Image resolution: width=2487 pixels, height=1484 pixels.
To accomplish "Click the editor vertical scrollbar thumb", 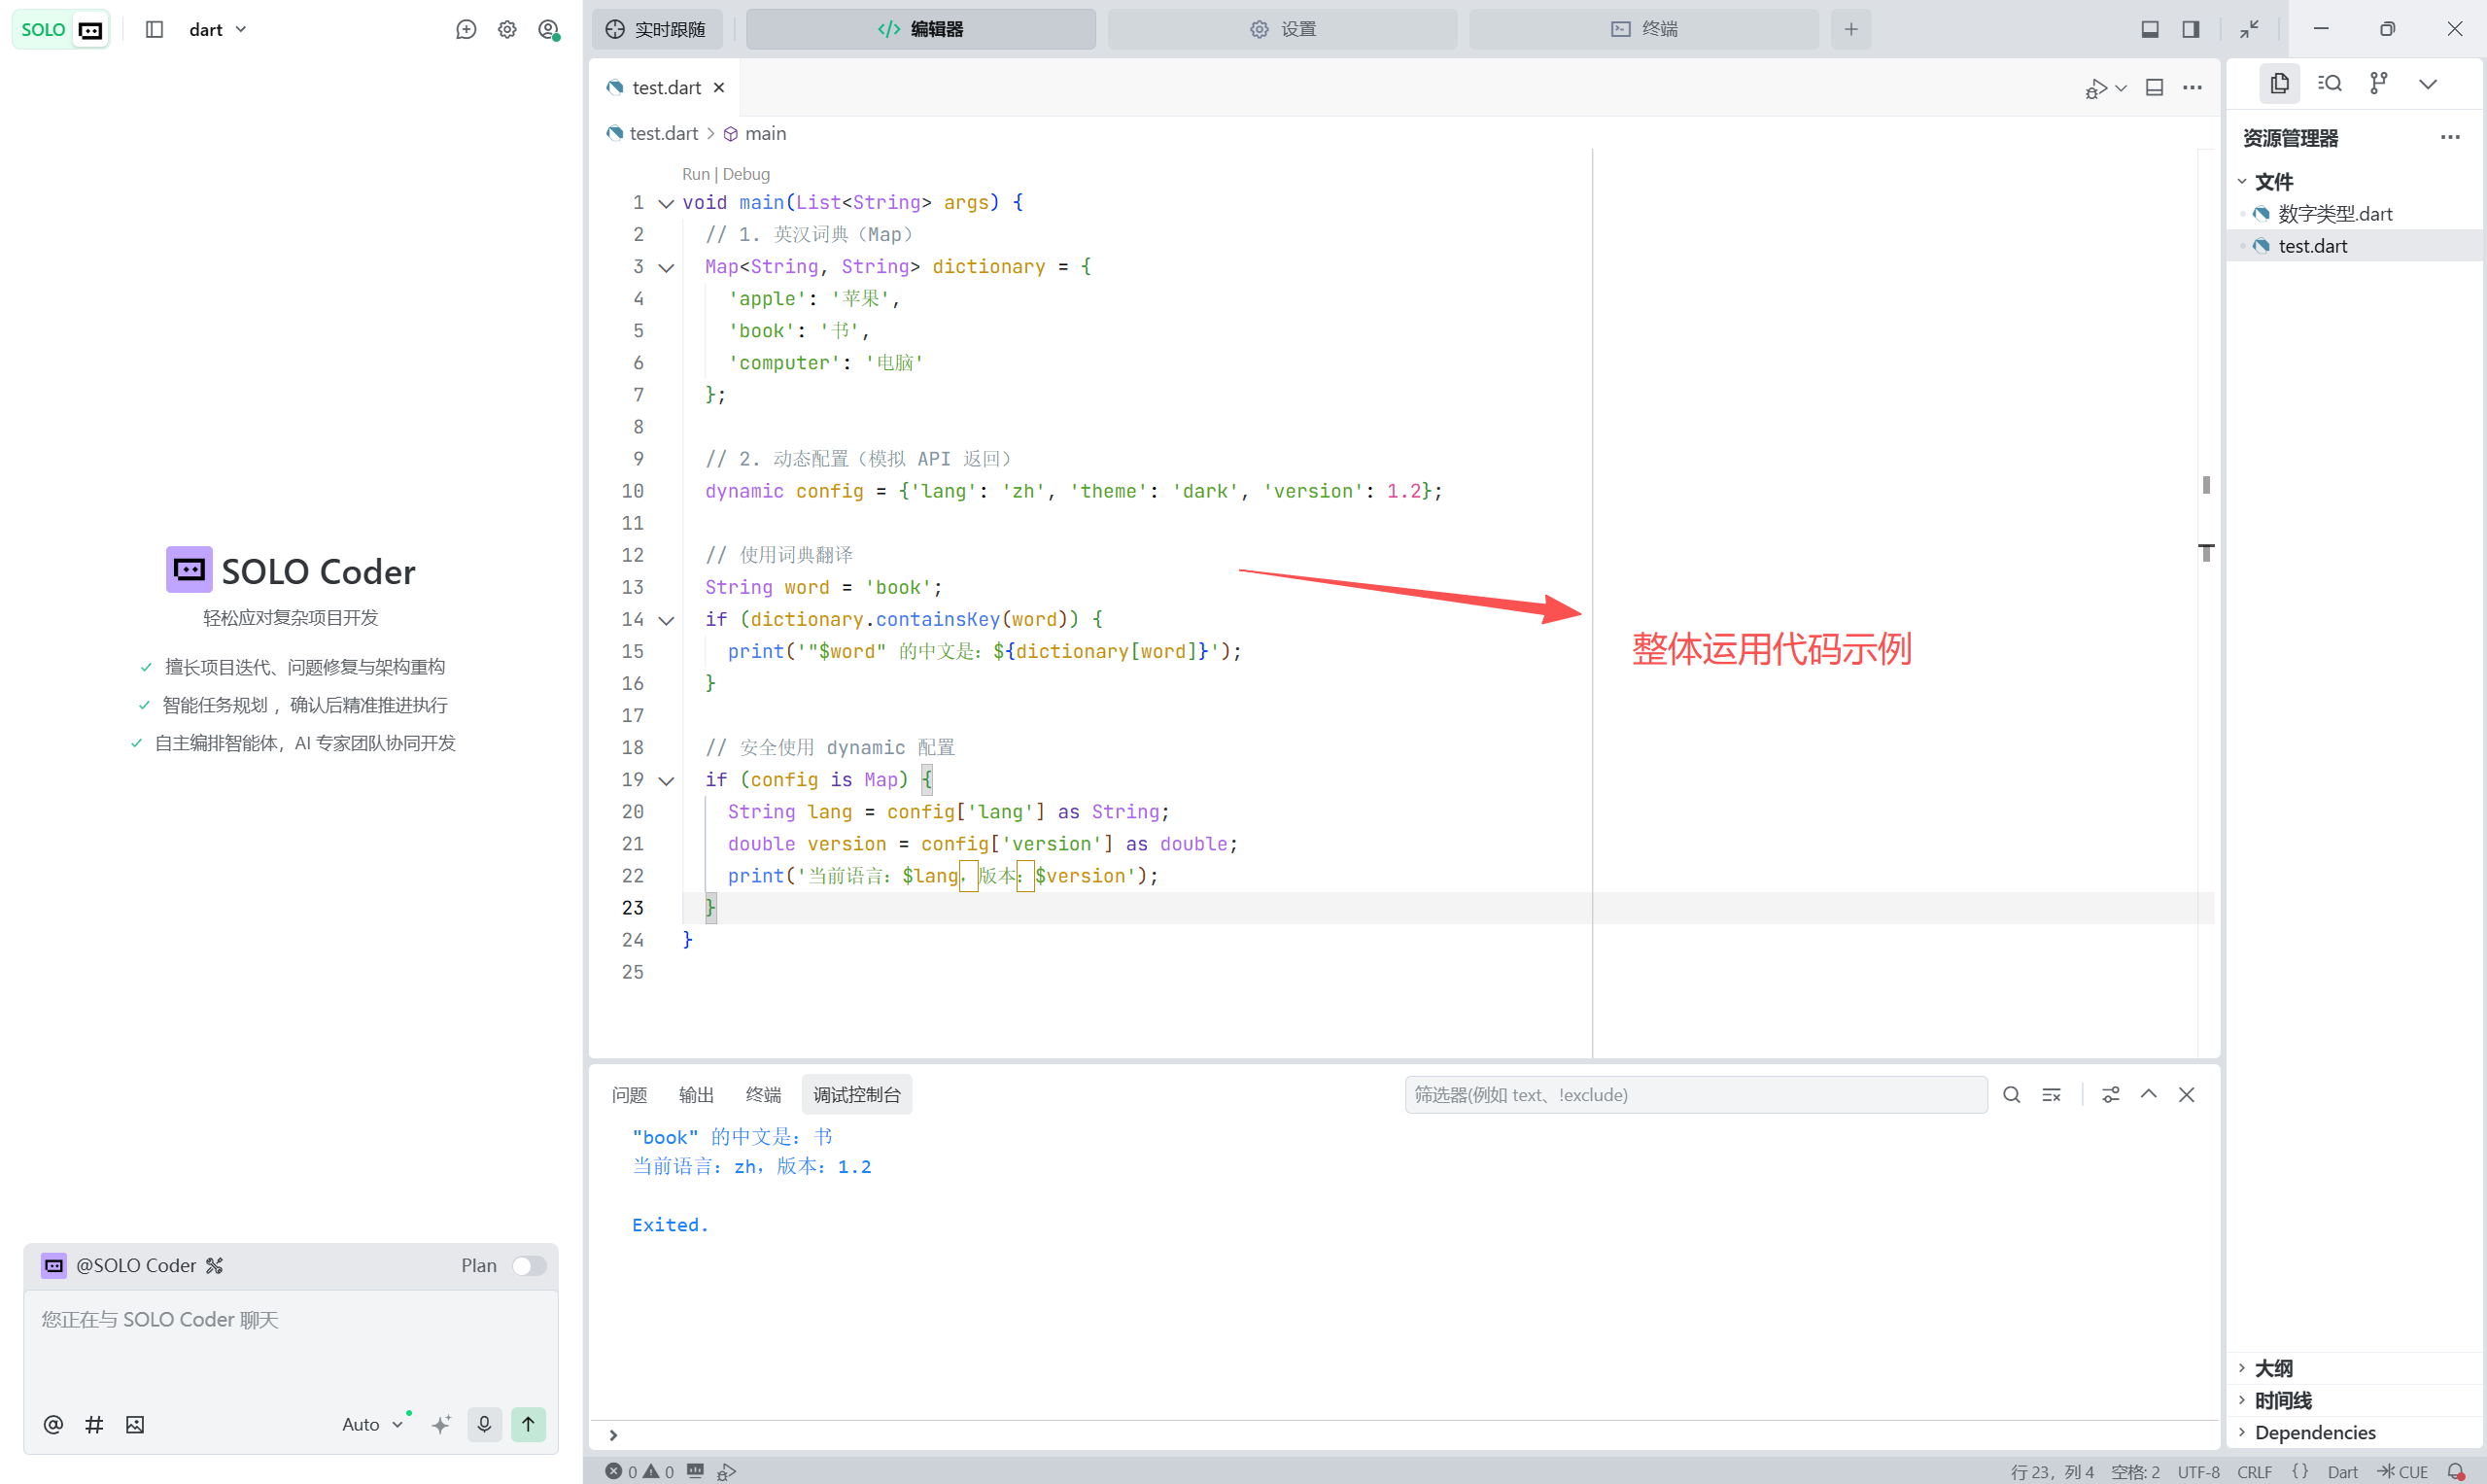I will coord(2205,485).
